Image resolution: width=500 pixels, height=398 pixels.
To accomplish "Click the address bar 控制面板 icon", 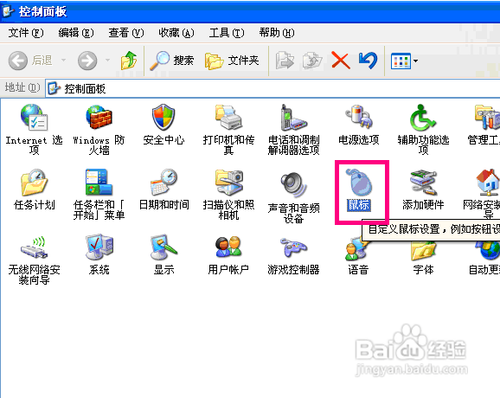I will coord(54,89).
